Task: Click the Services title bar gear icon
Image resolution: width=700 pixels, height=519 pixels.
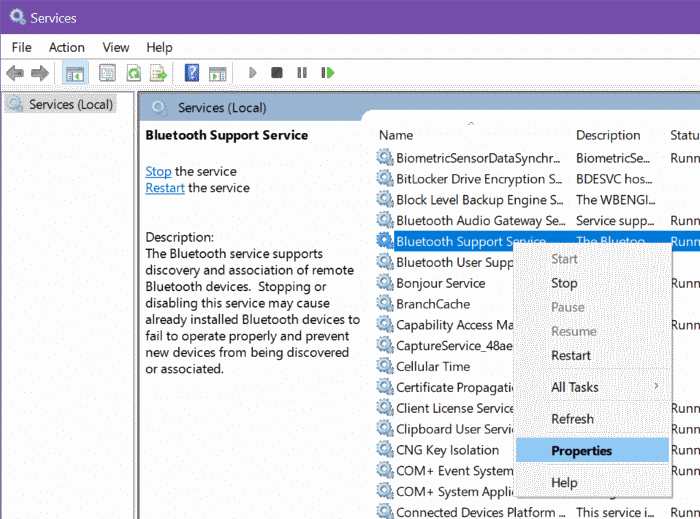Action: coord(17,17)
